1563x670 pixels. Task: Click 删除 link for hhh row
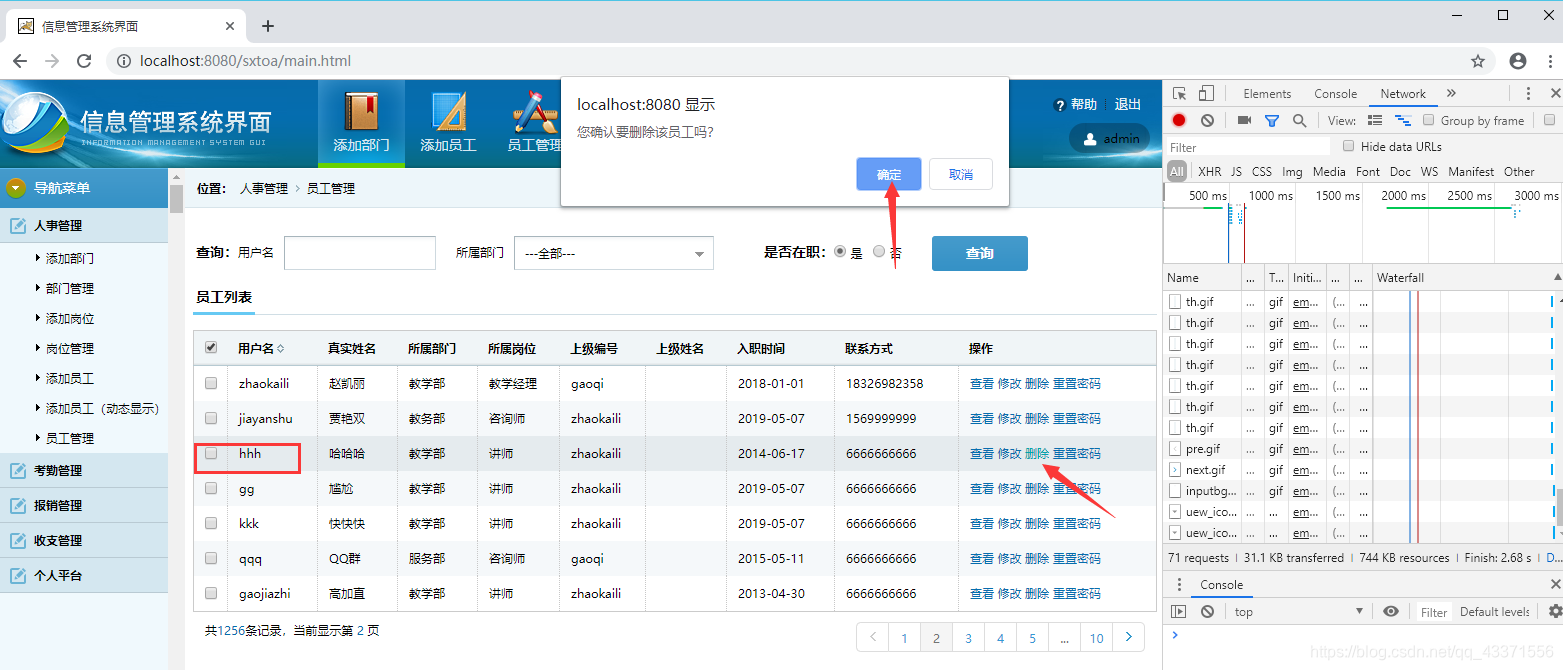tap(1037, 453)
